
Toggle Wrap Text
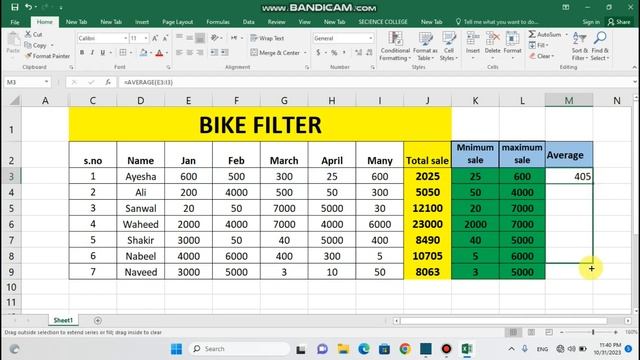coord(267,38)
